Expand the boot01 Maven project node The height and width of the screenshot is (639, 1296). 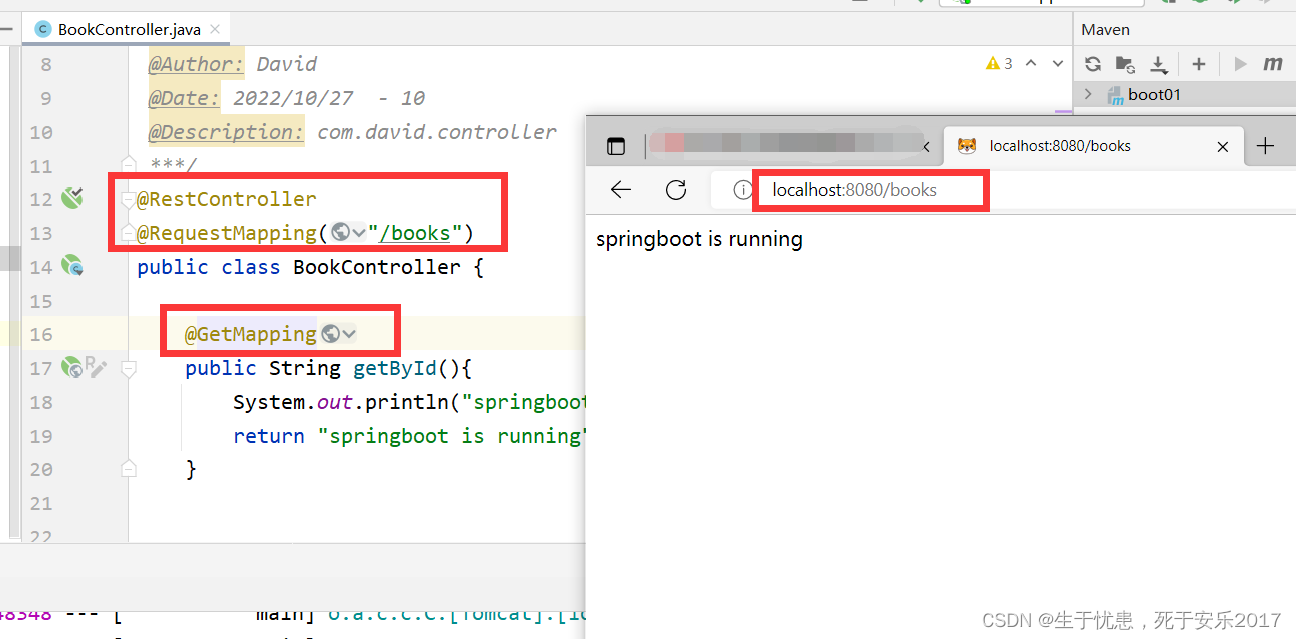tap(1087, 94)
